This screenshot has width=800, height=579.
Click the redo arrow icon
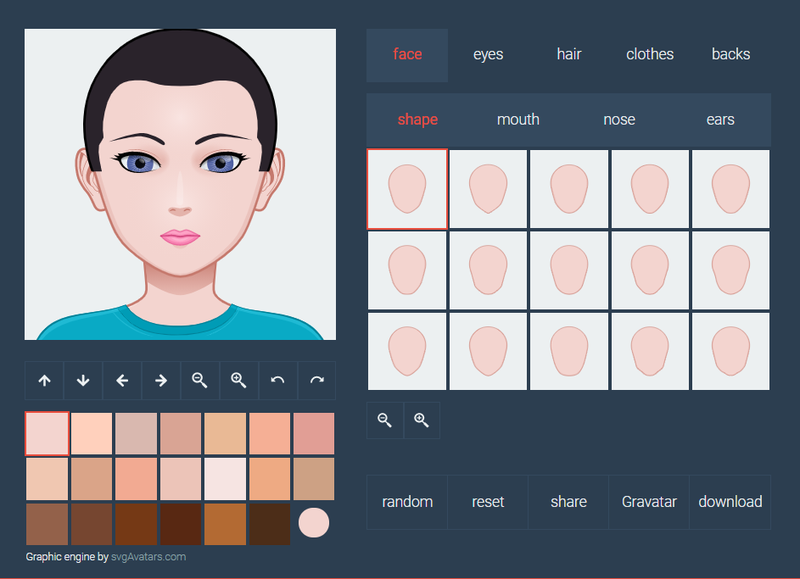pos(317,380)
